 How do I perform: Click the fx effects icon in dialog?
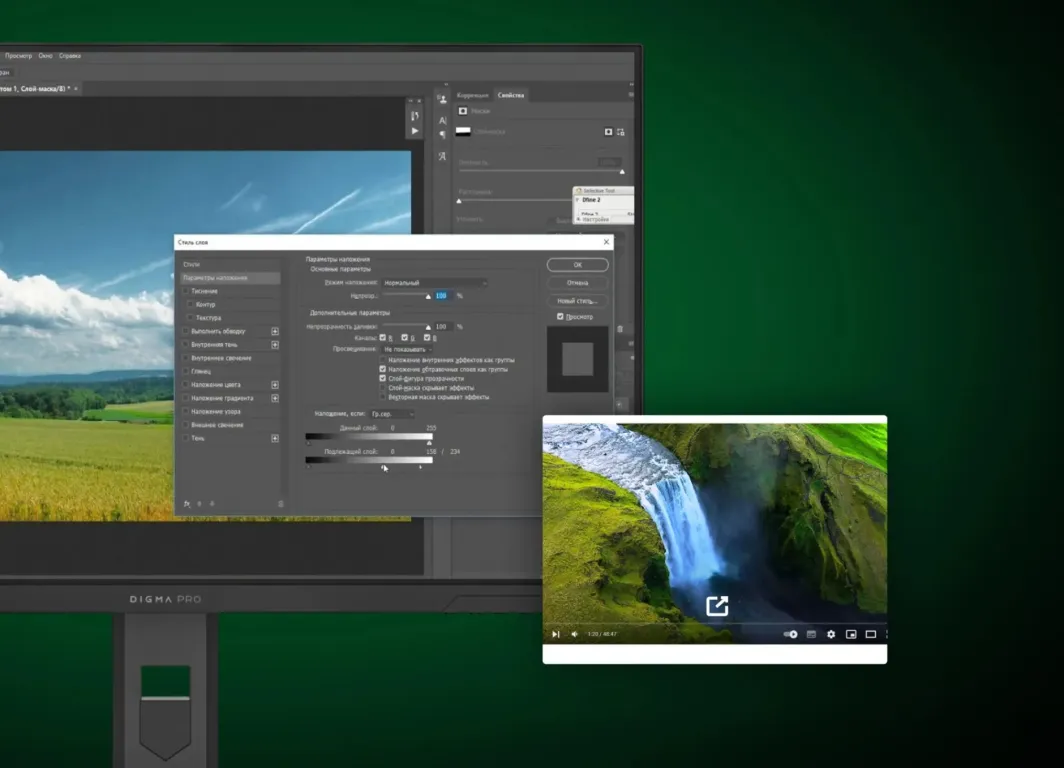[x=187, y=504]
